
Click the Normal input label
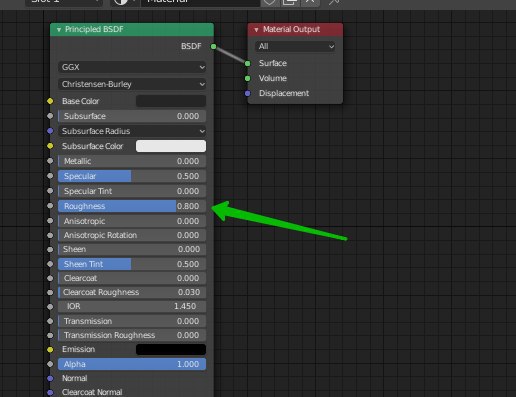pyautogui.click(x=74, y=378)
